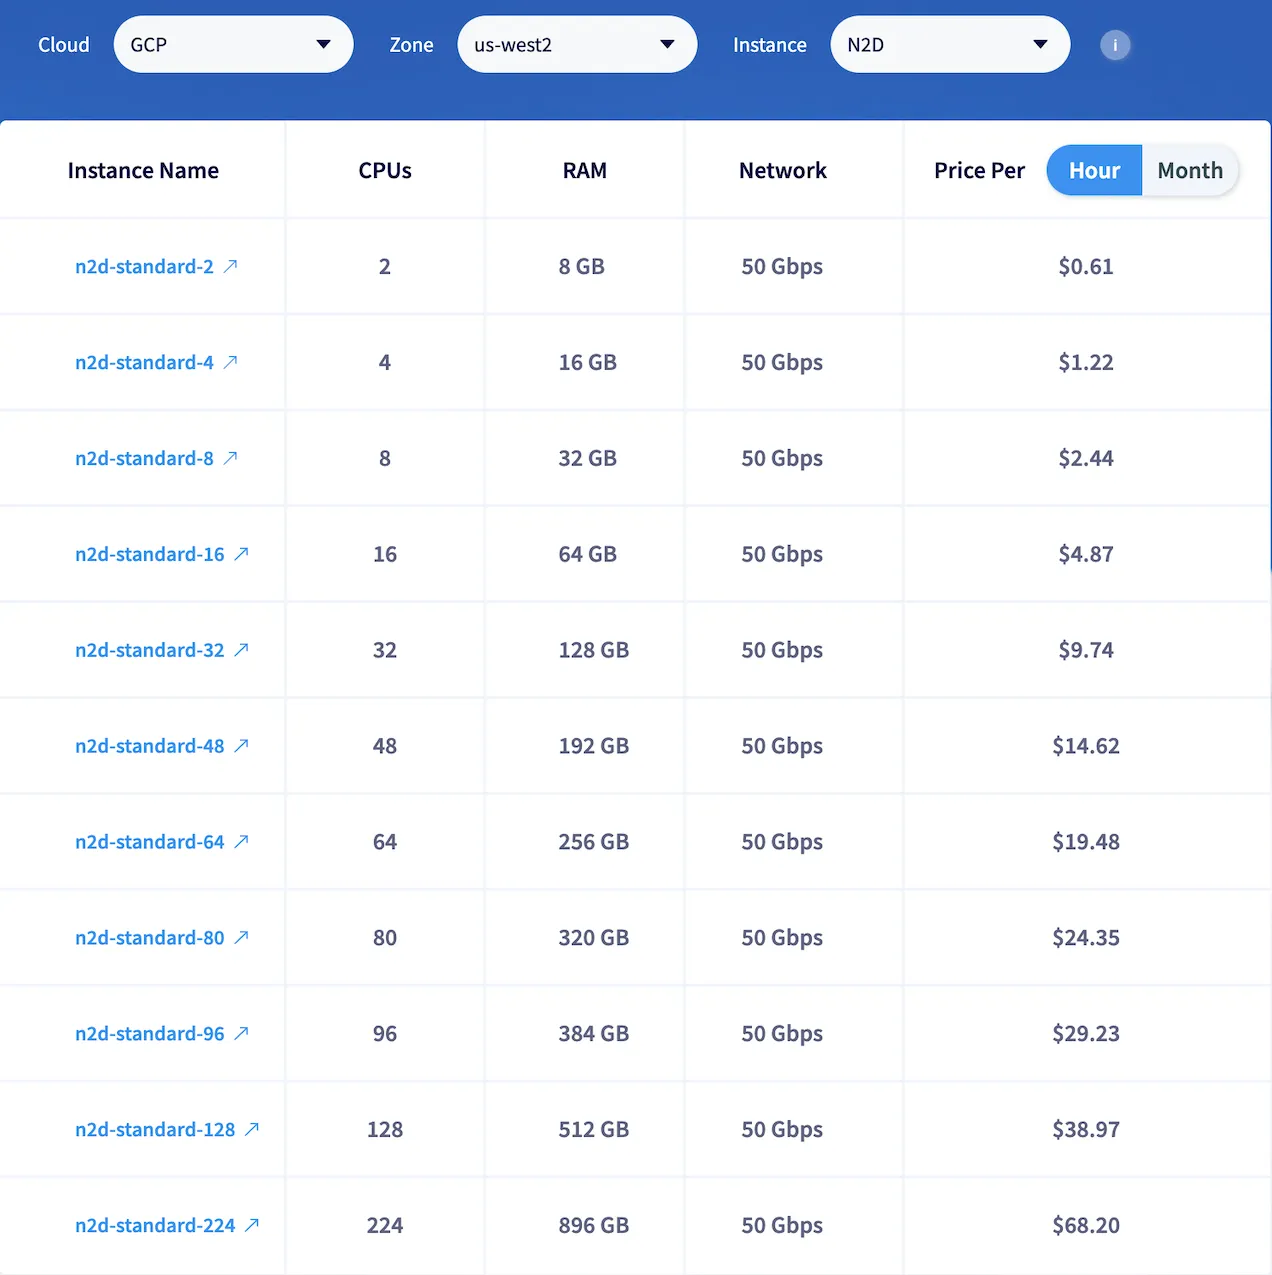Open n2d-standard-128 external link arrow
1272x1275 pixels.
pos(250,1128)
